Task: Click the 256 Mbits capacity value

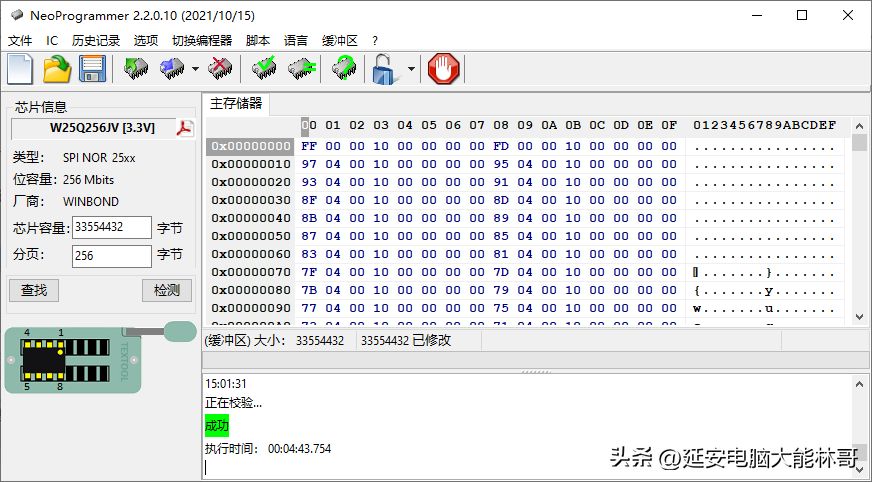Action: (x=88, y=180)
